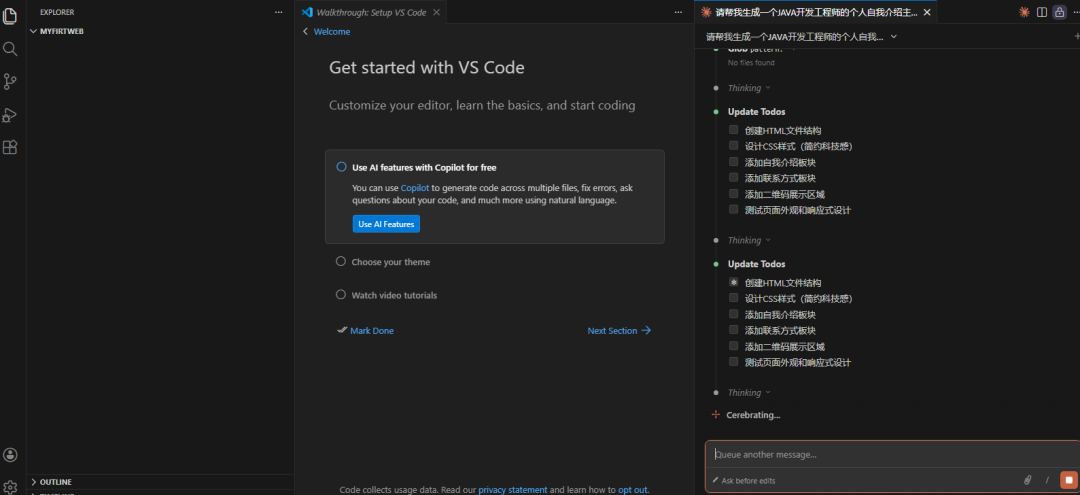Toggle the lock icon at the top right
The width and height of the screenshot is (1080, 495).
(1059, 12)
